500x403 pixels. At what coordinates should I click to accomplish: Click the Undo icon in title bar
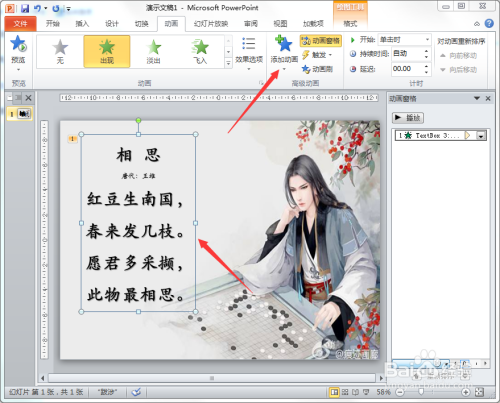pyautogui.click(x=37, y=8)
